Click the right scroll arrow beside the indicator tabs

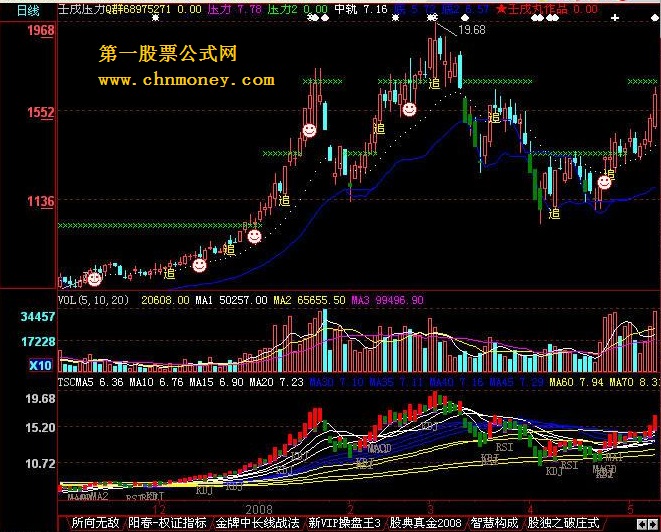pyautogui.click(x=653, y=524)
